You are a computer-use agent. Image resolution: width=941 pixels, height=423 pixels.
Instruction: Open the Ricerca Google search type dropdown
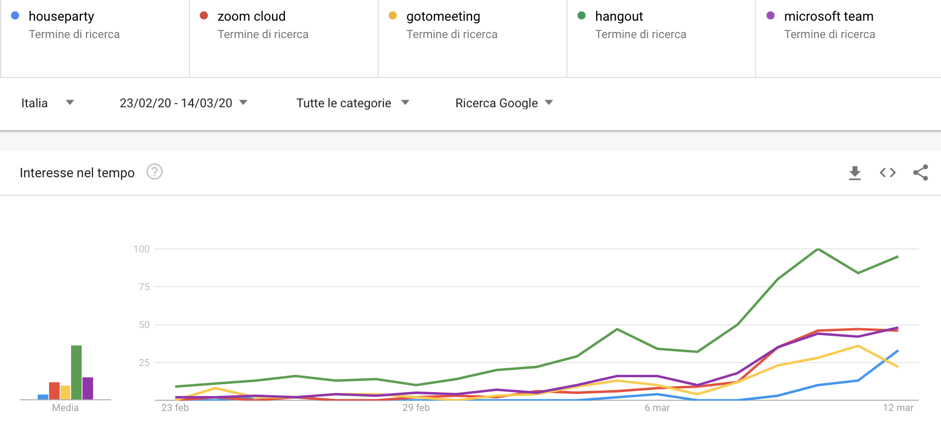click(x=504, y=103)
